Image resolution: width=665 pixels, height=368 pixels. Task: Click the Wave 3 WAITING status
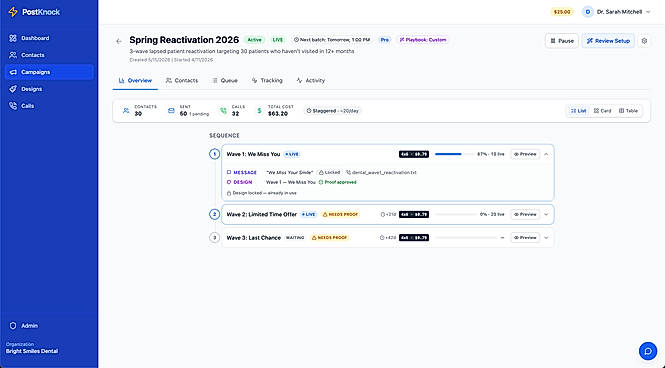click(295, 237)
